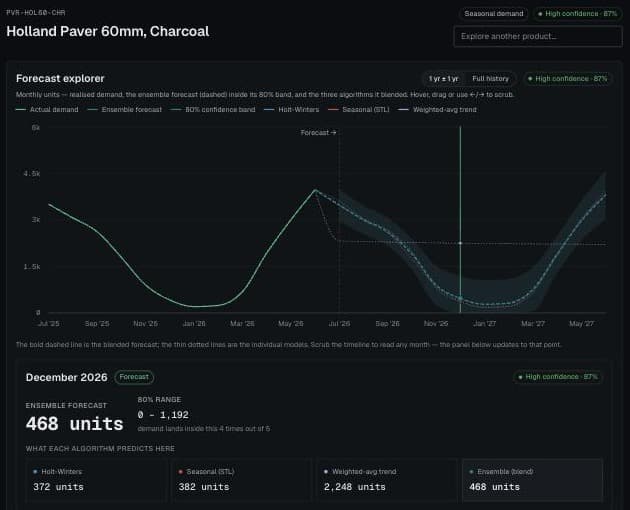Select the Ensemble (blend) 468 units card
The width and height of the screenshot is (630, 510).
pyautogui.click(x=533, y=480)
